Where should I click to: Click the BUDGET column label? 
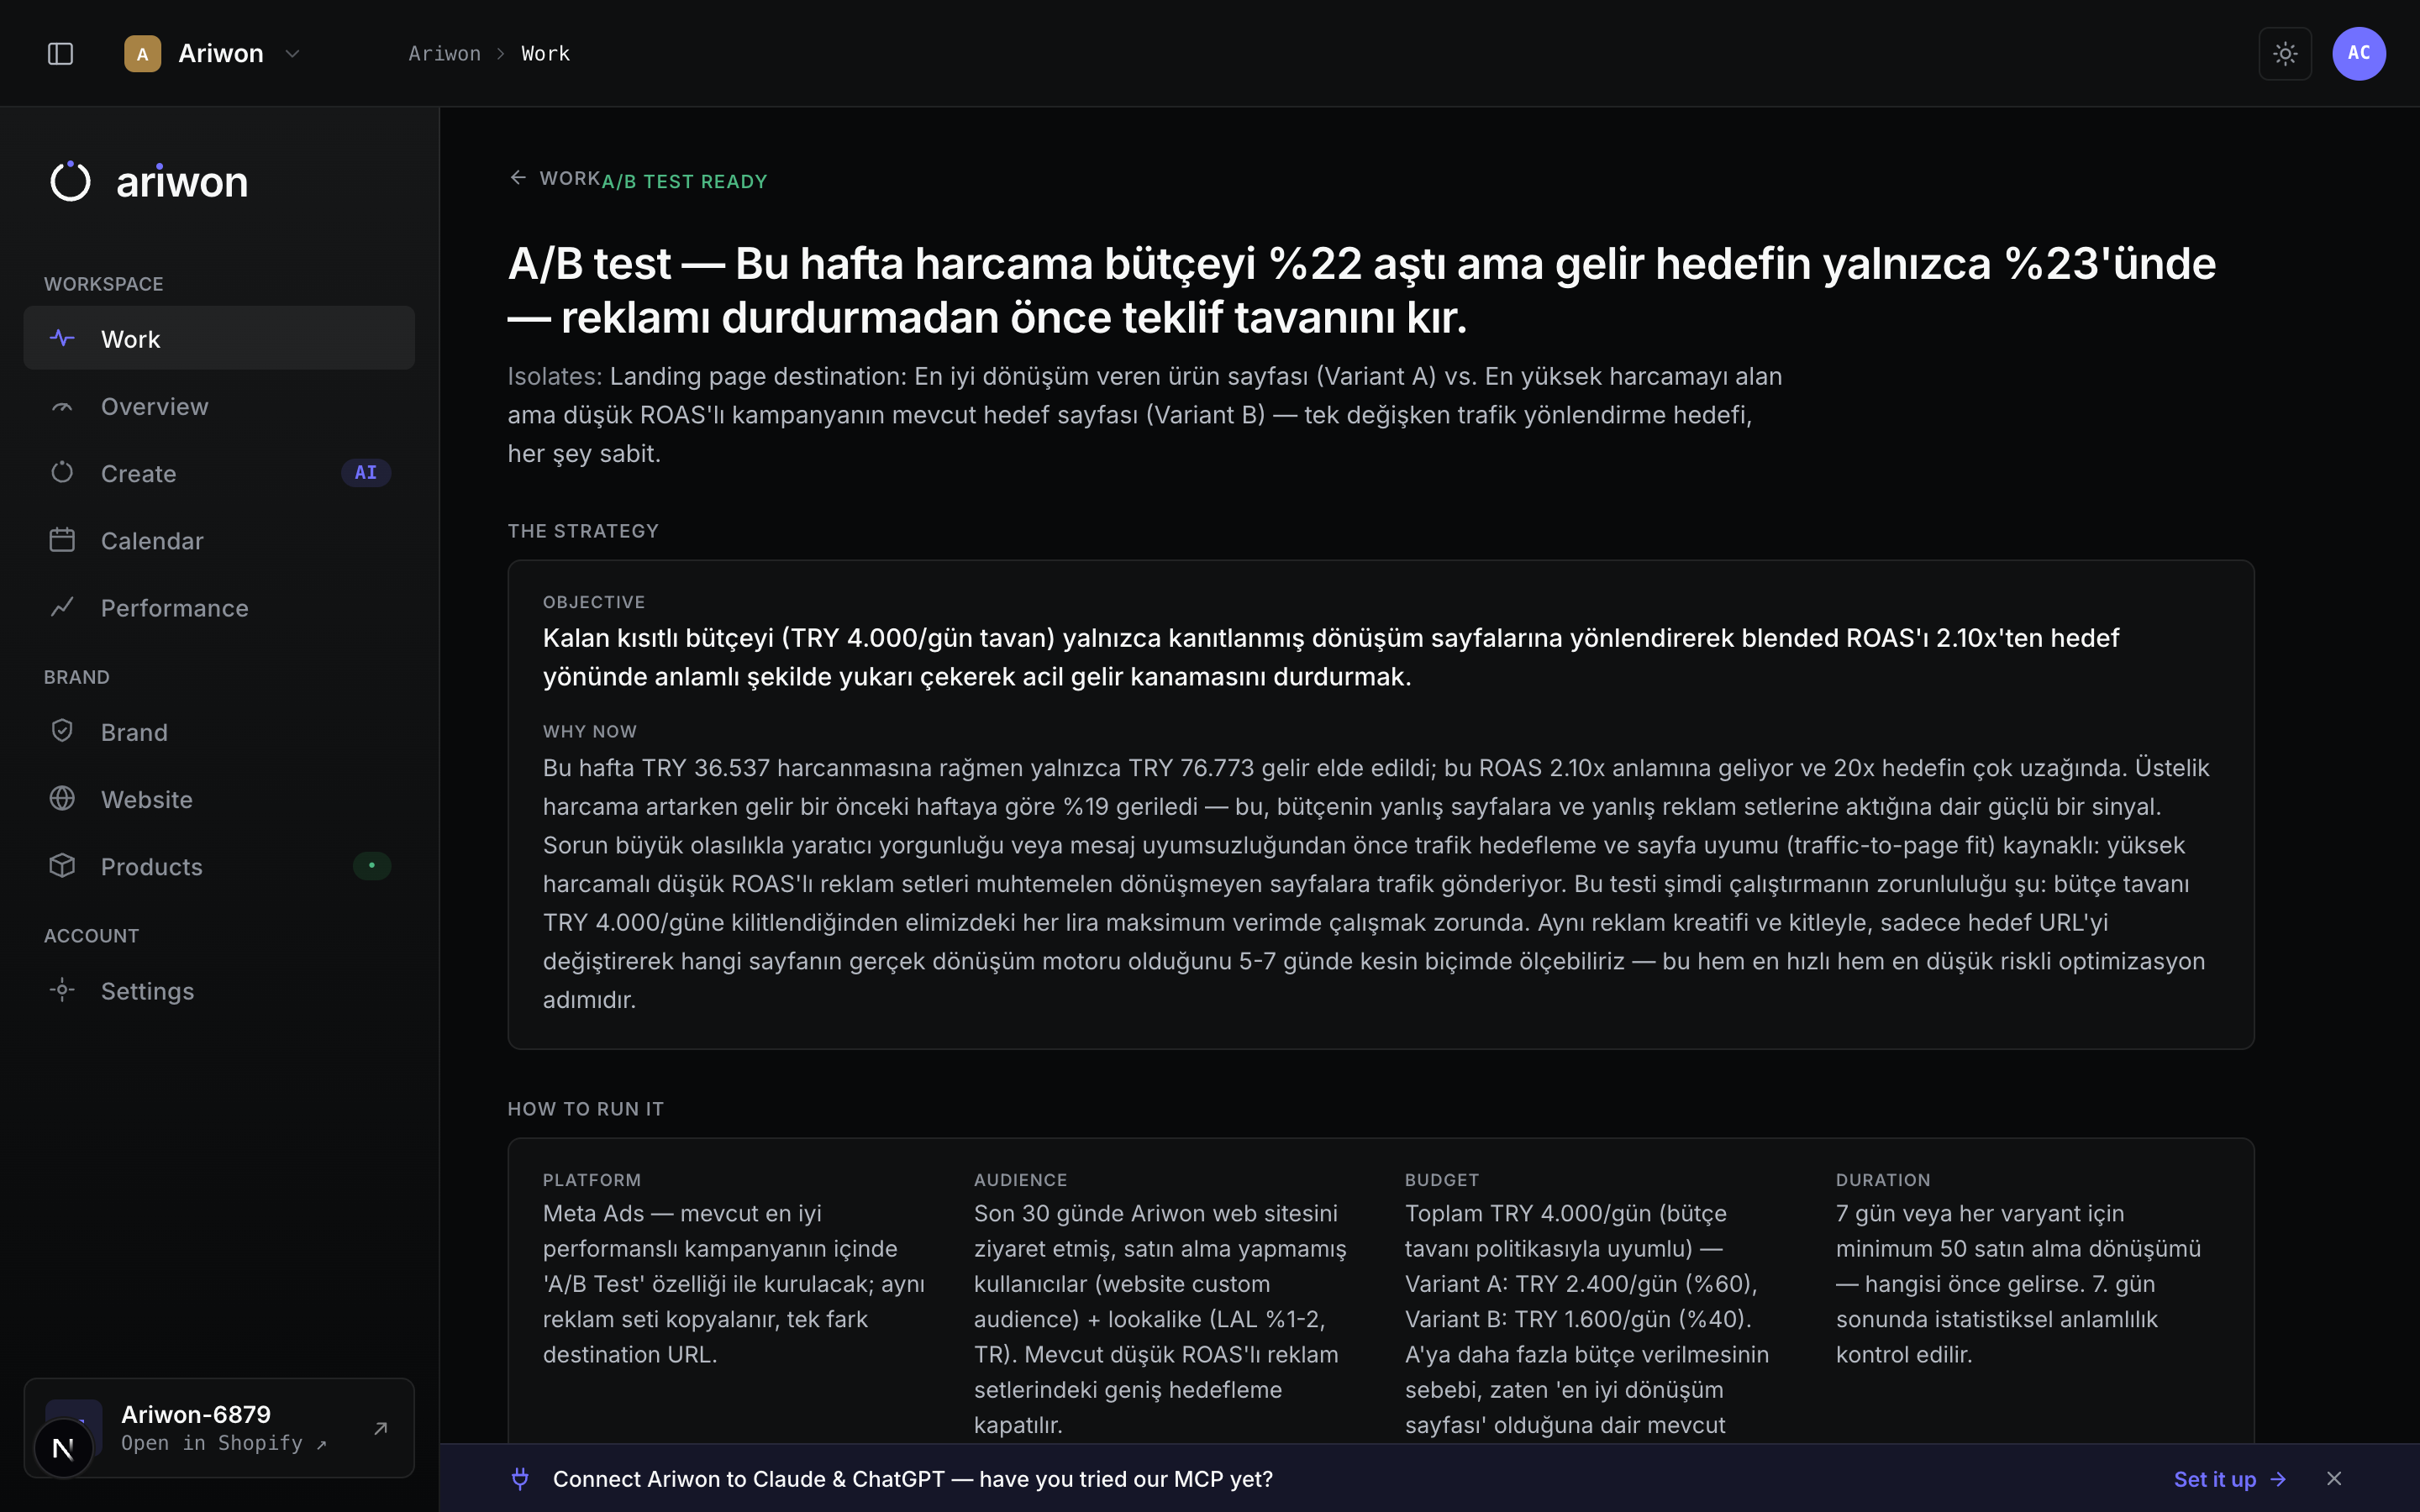pos(1442,1180)
